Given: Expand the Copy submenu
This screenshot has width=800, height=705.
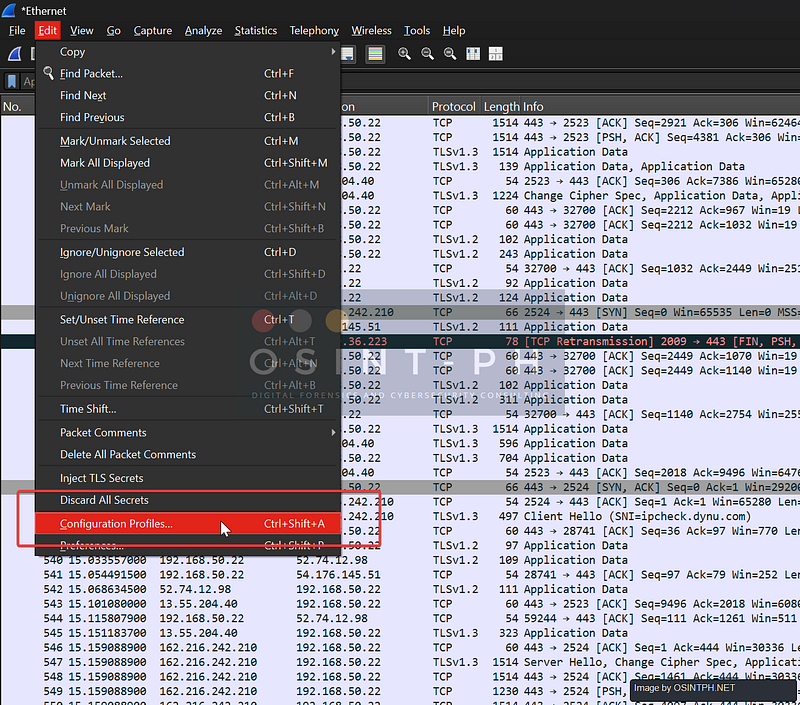Looking at the screenshot, I should tap(188, 52).
